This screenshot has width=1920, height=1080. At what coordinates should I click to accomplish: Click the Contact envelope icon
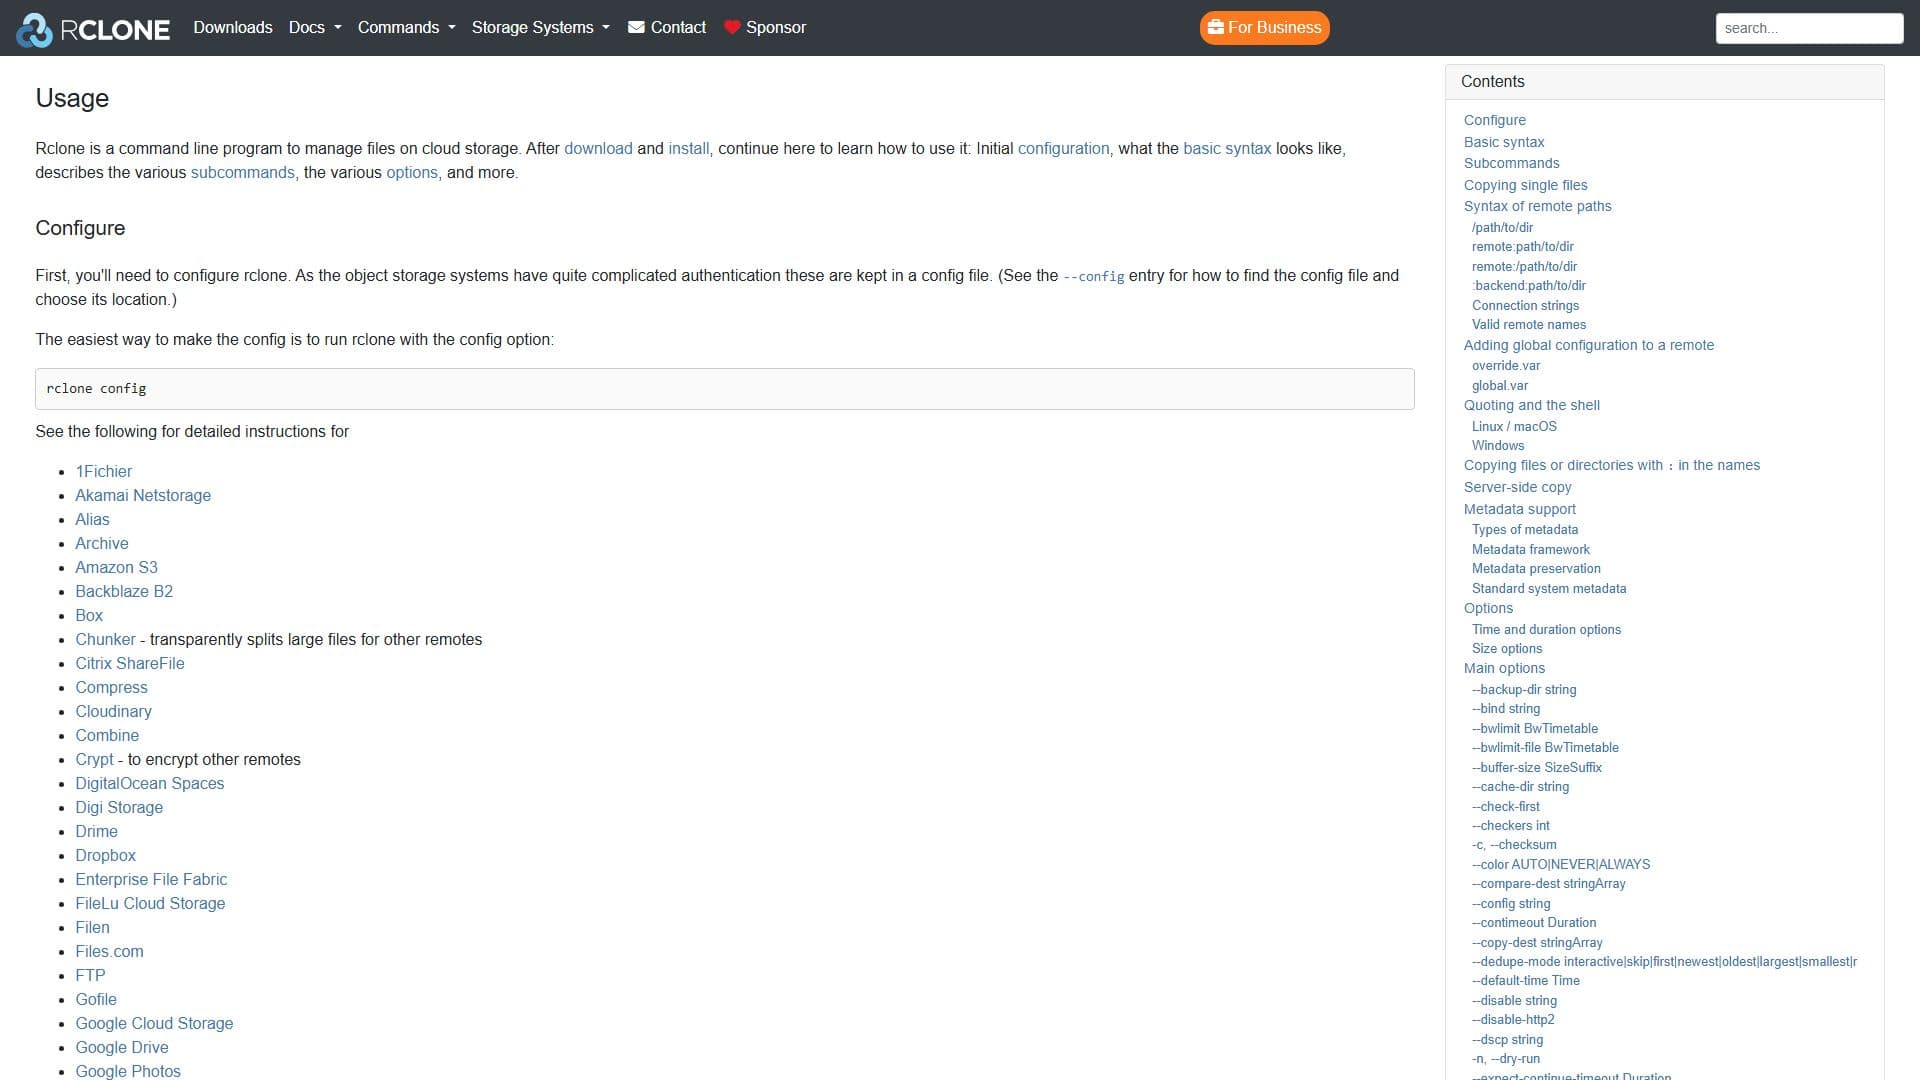pyautogui.click(x=636, y=27)
